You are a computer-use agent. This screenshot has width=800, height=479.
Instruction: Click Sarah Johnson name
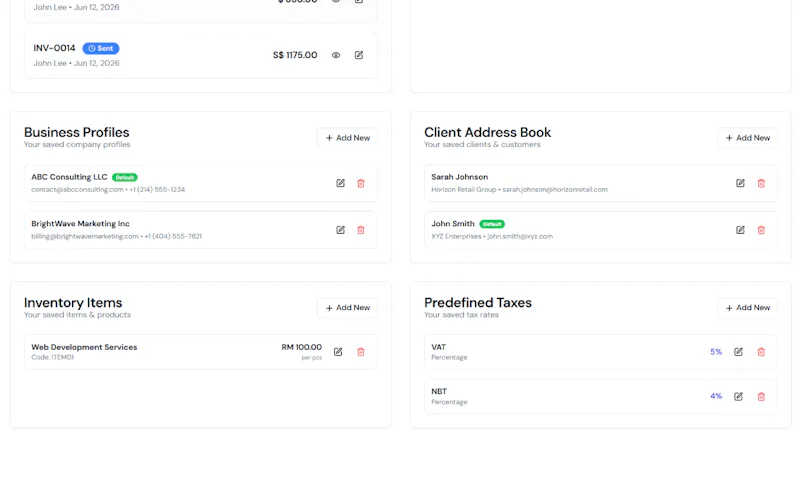[460, 177]
